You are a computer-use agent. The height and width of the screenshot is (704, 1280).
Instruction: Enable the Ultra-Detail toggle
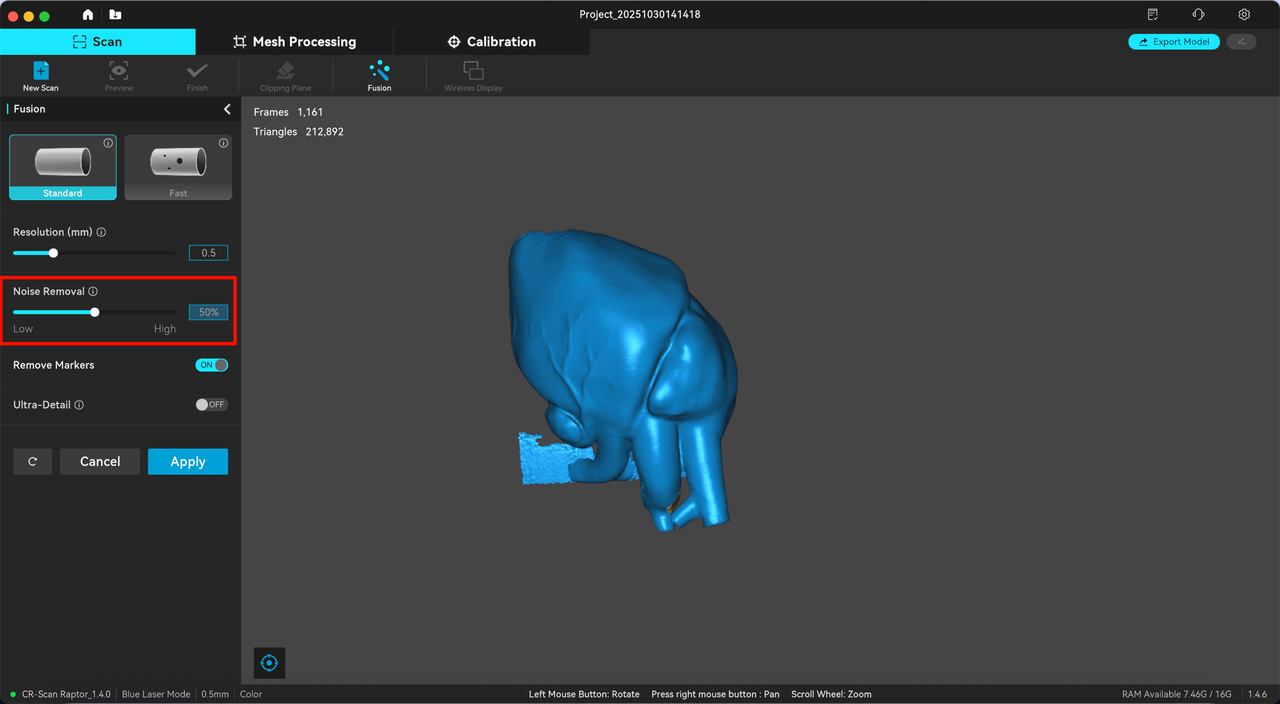point(212,405)
